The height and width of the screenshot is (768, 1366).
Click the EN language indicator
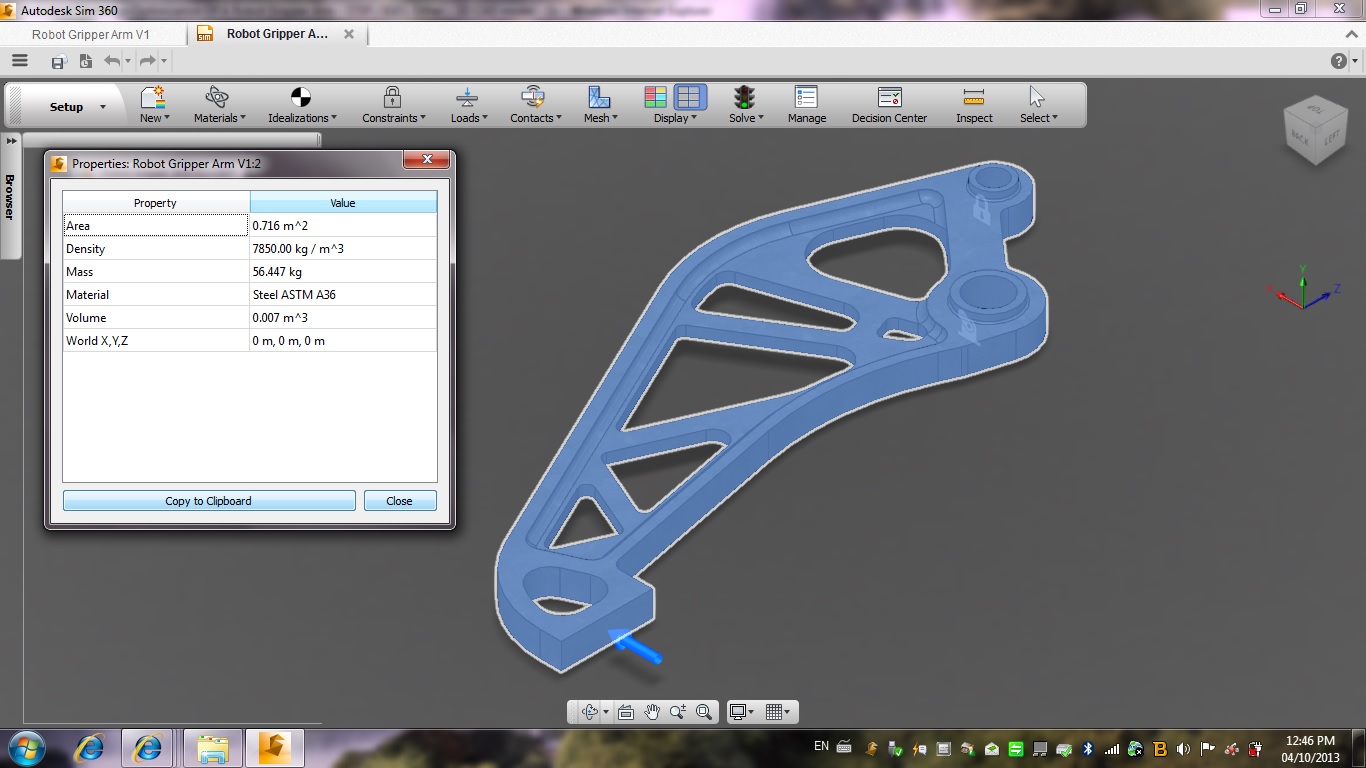(821, 746)
